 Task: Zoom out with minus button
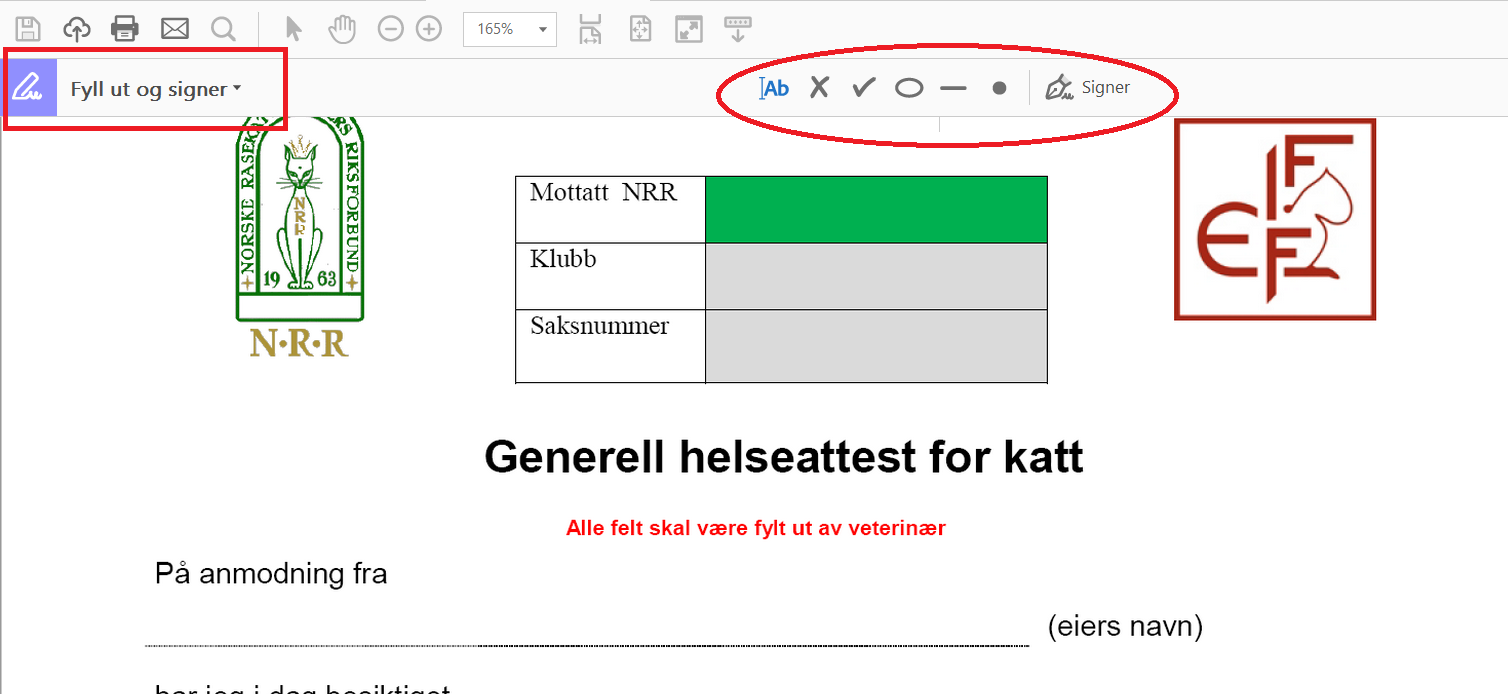tap(390, 29)
